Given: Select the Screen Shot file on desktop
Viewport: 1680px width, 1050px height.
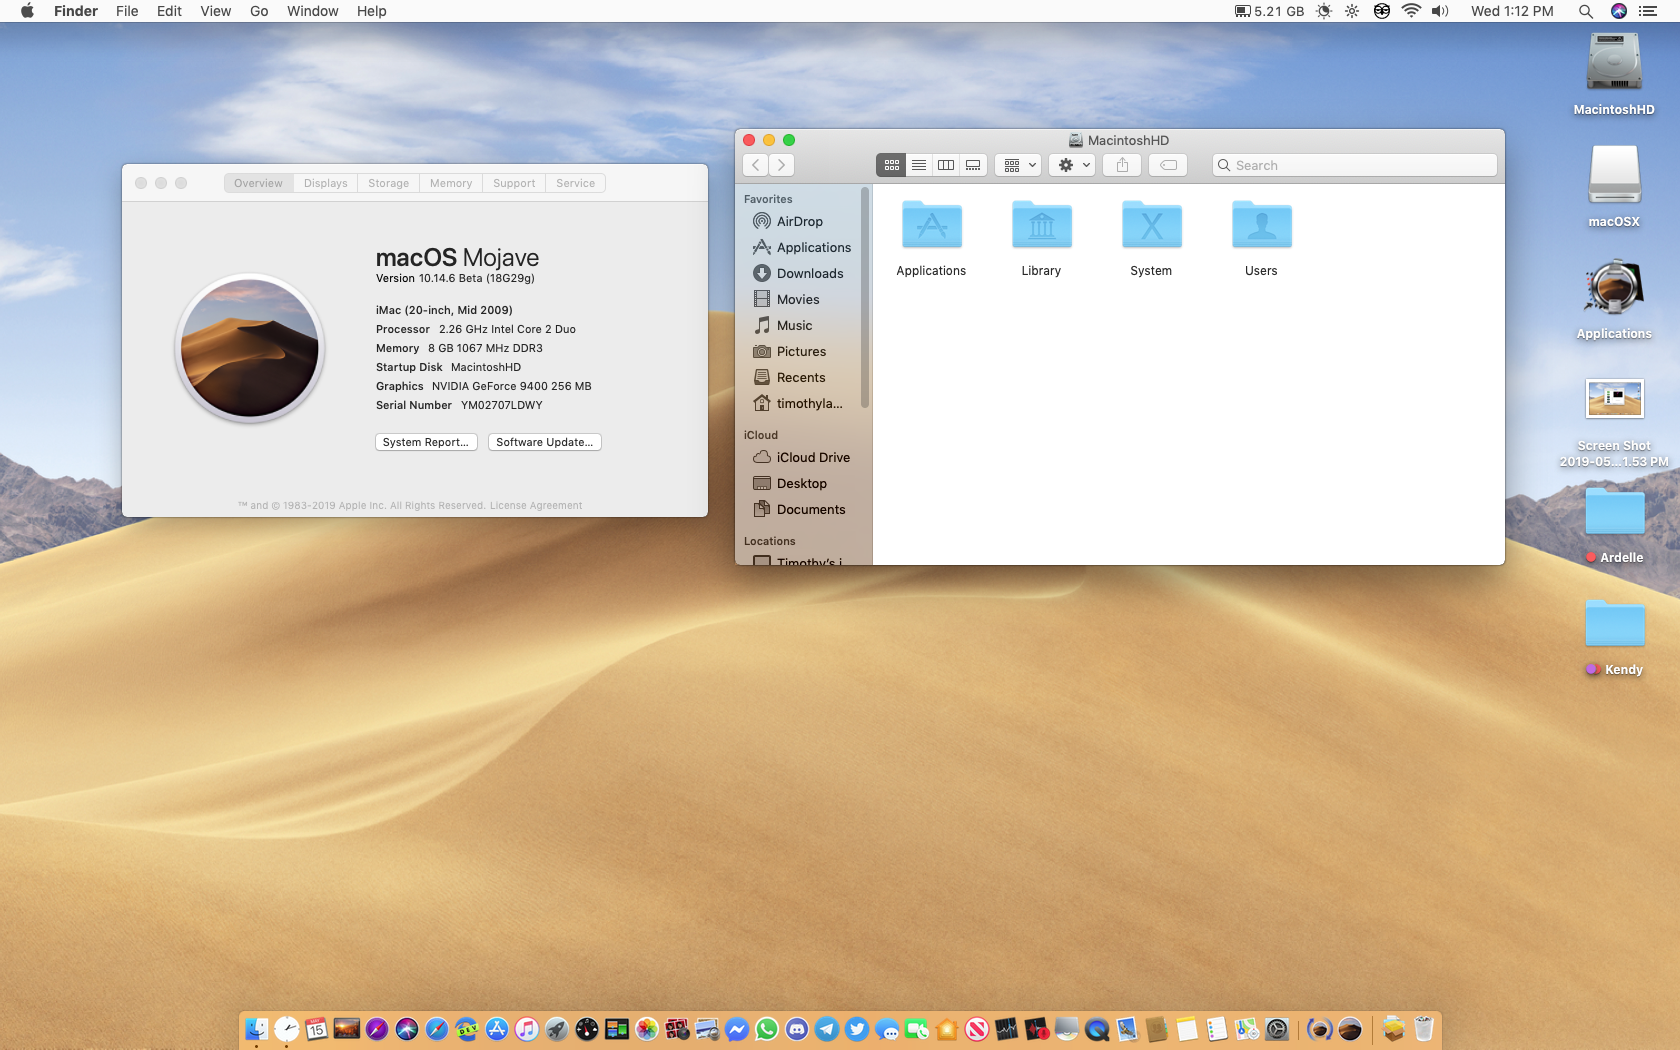Looking at the screenshot, I should pyautogui.click(x=1614, y=422).
